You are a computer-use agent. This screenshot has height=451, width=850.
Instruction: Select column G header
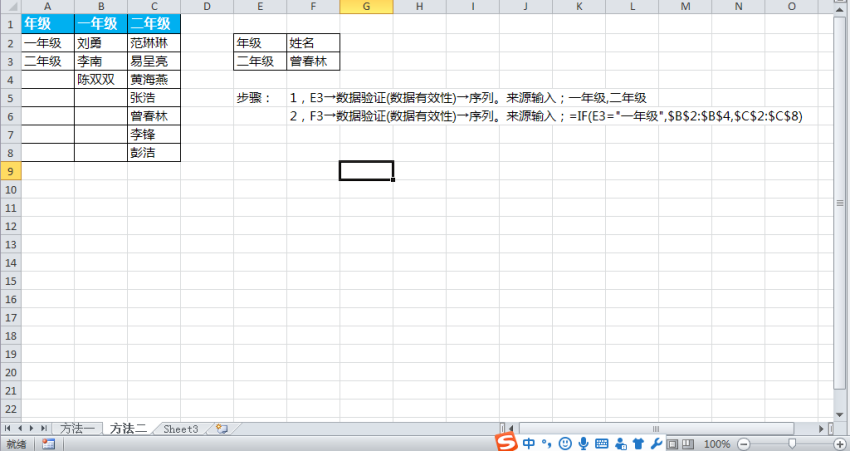point(366,7)
